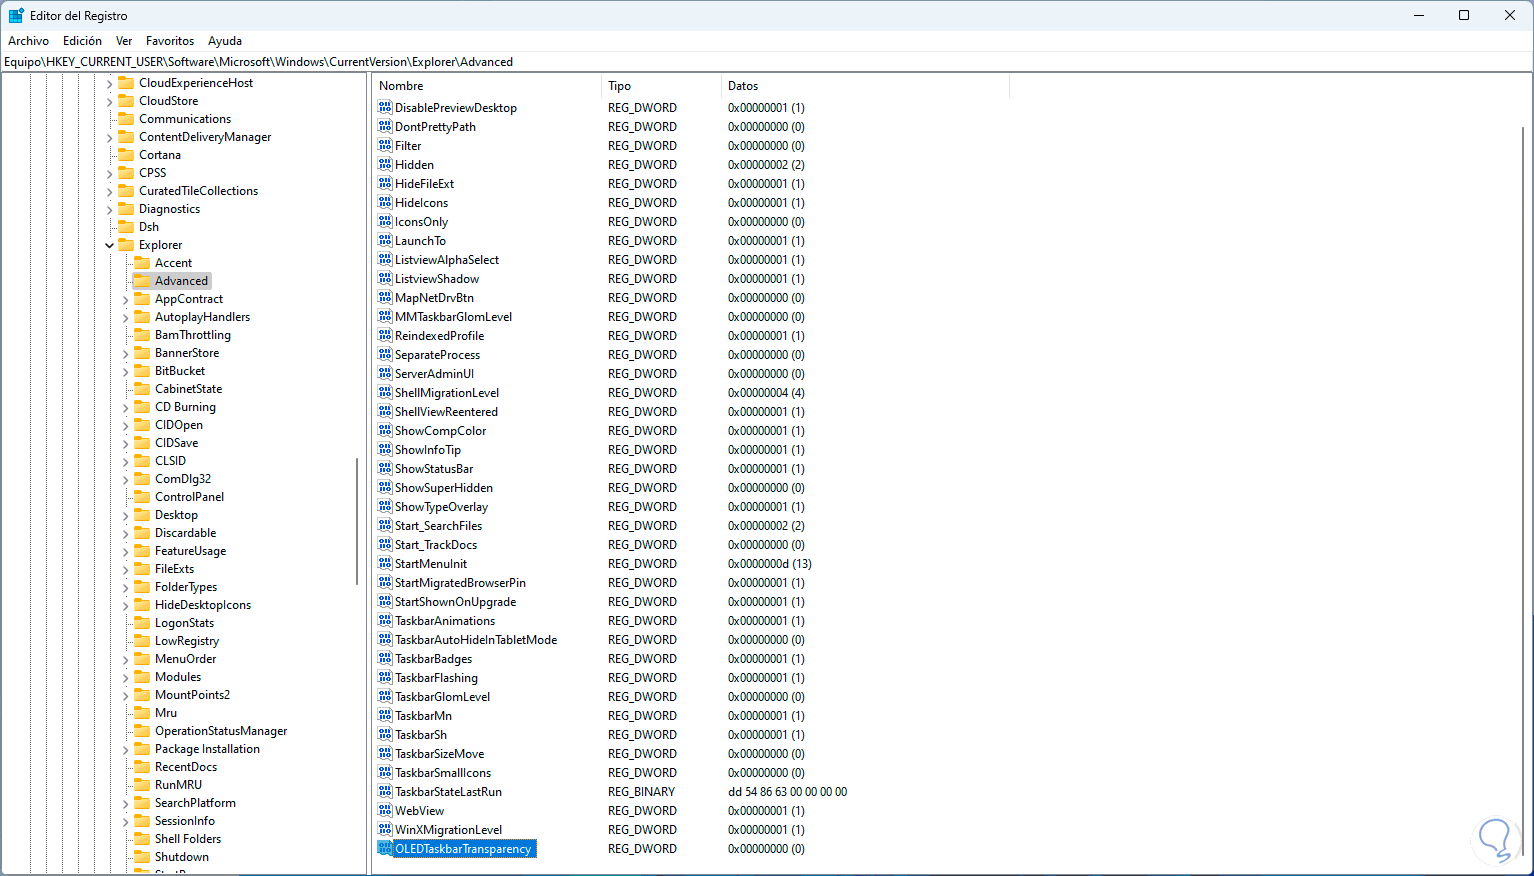Click the open Advanced folder icon

coord(142,281)
